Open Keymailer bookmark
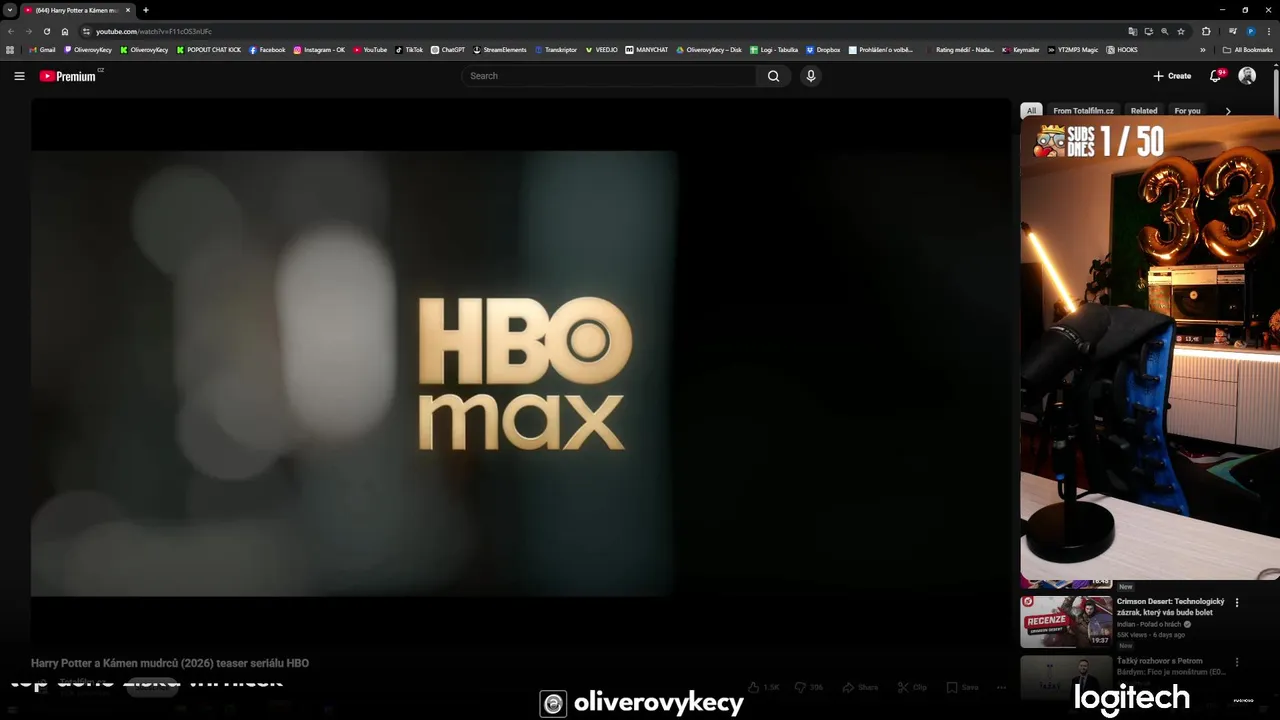Image resolution: width=1280 pixels, height=720 pixels. [1021, 49]
